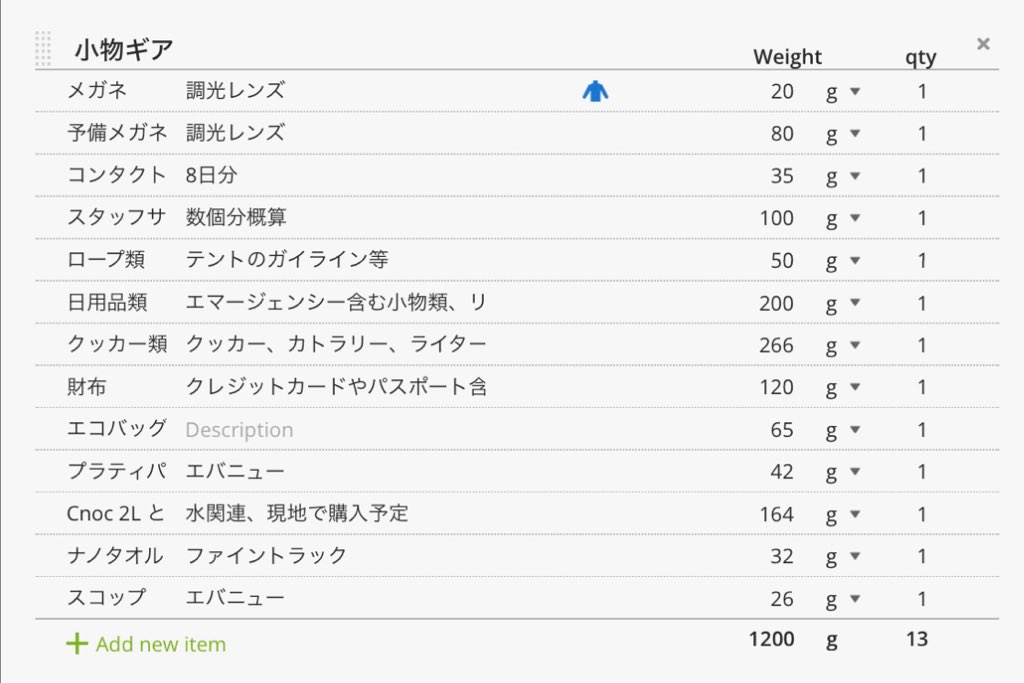The image size is (1024, 683).
Task: Edit the quantity field for コンタクト
Action: 922,177
